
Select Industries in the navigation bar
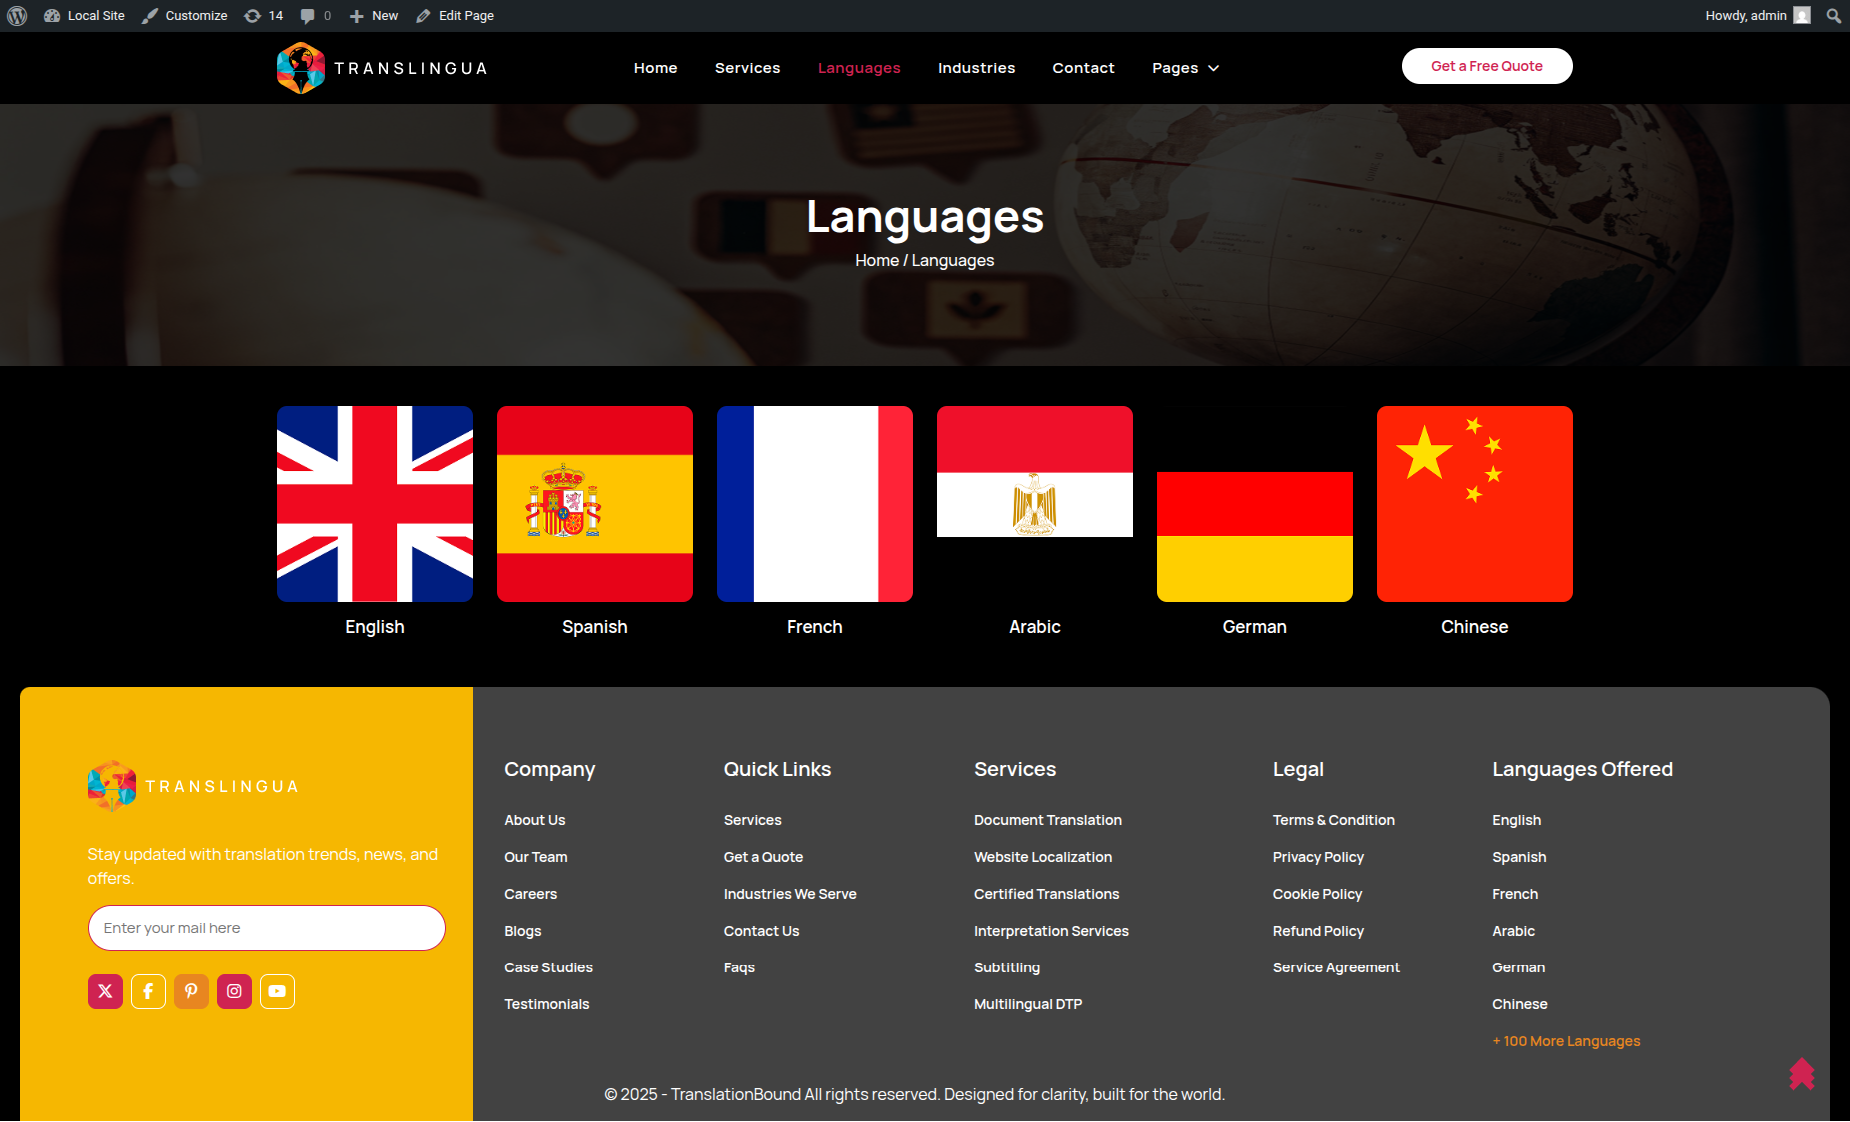point(976,68)
